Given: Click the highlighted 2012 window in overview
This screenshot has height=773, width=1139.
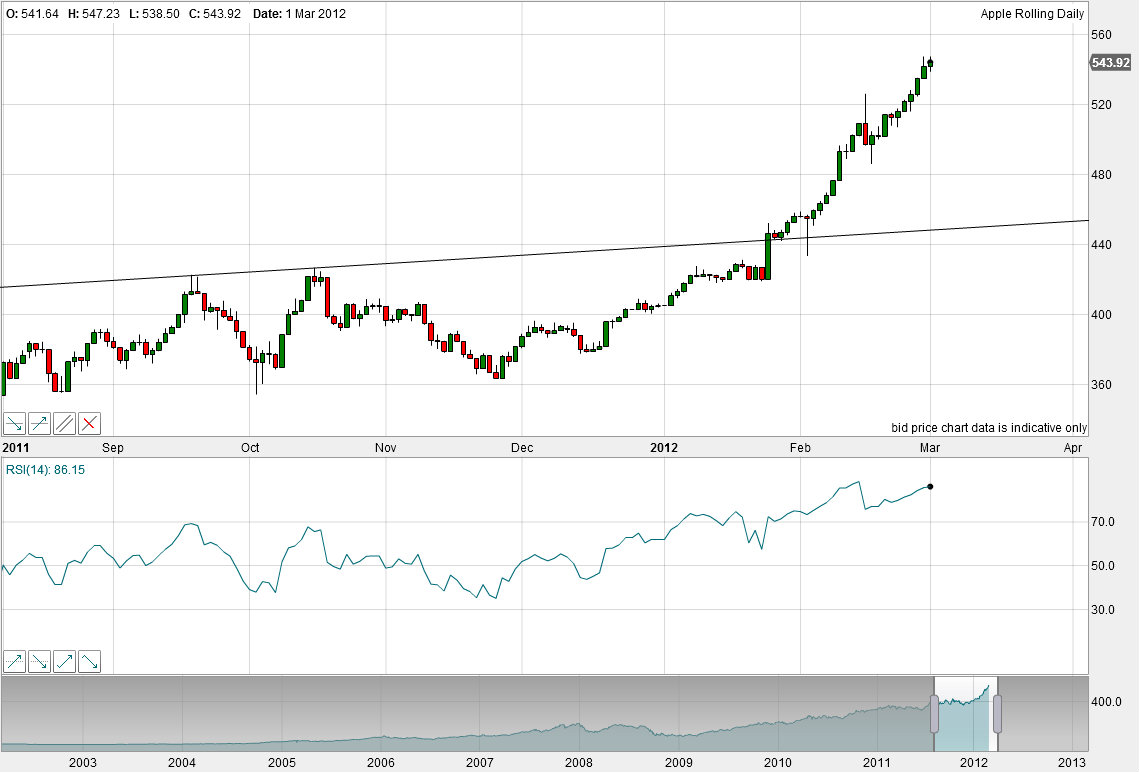Looking at the screenshot, I should click(965, 714).
